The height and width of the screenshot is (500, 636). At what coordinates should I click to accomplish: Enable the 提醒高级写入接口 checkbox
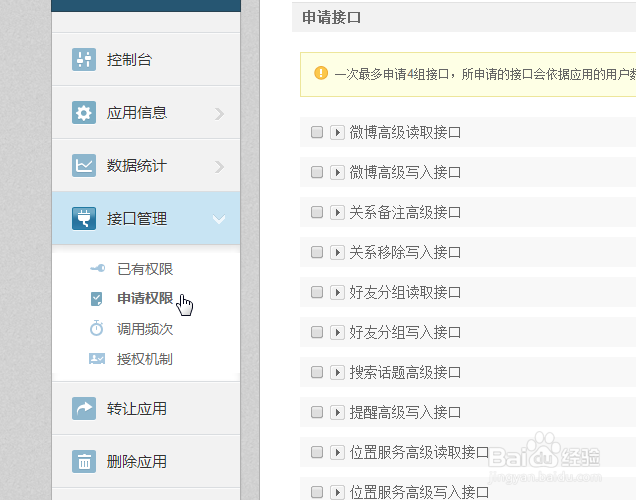[x=317, y=412]
